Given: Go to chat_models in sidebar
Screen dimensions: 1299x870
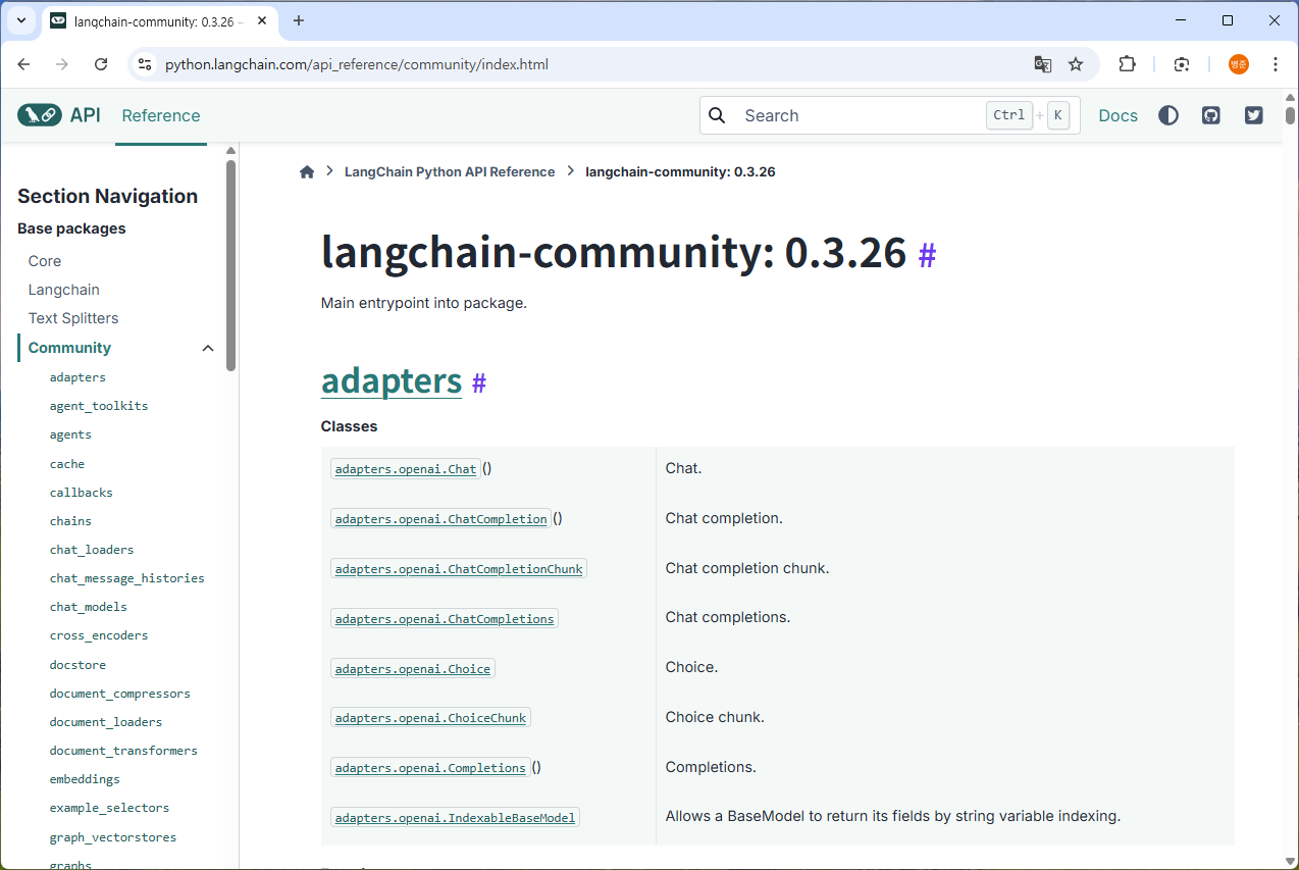Looking at the screenshot, I should (88, 607).
